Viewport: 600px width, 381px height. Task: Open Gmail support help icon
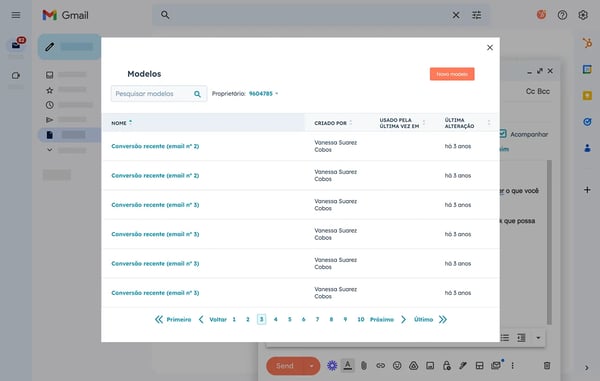click(x=562, y=15)
